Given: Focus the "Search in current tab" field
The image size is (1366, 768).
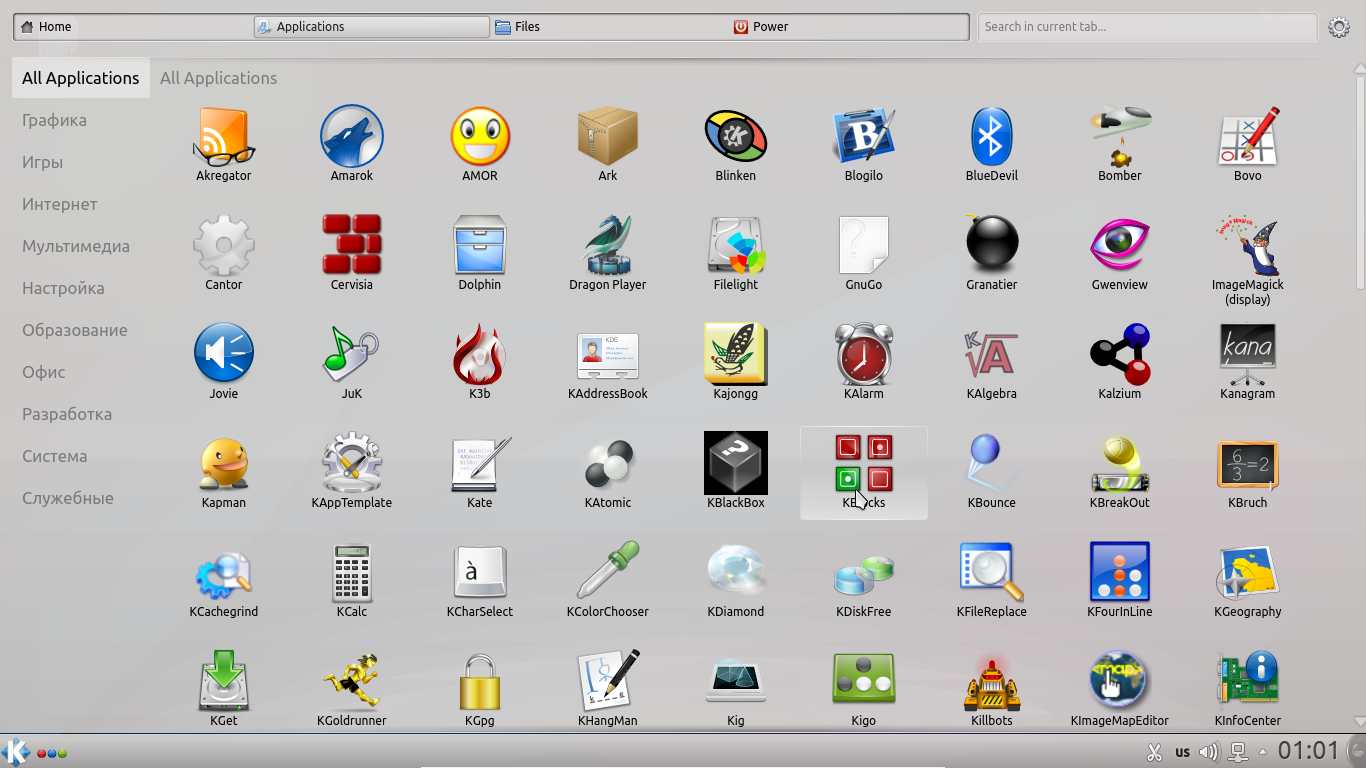Looking at the screenshot, I should tap(1147, 27).
